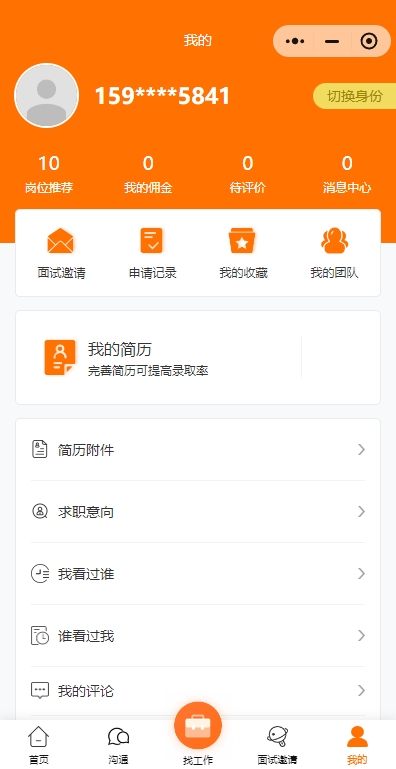Open the 谁看过我 row label
This screenshot has width=396, height=769.
86,636
